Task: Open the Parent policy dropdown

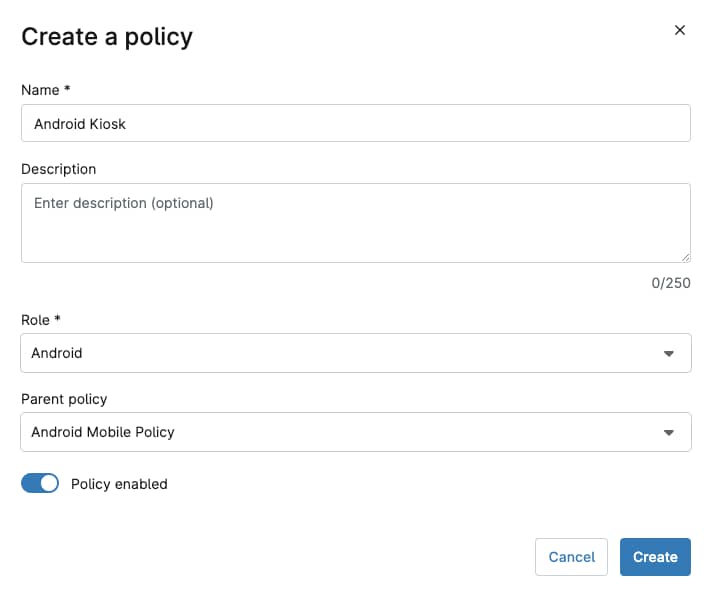Action: point(356,432)
